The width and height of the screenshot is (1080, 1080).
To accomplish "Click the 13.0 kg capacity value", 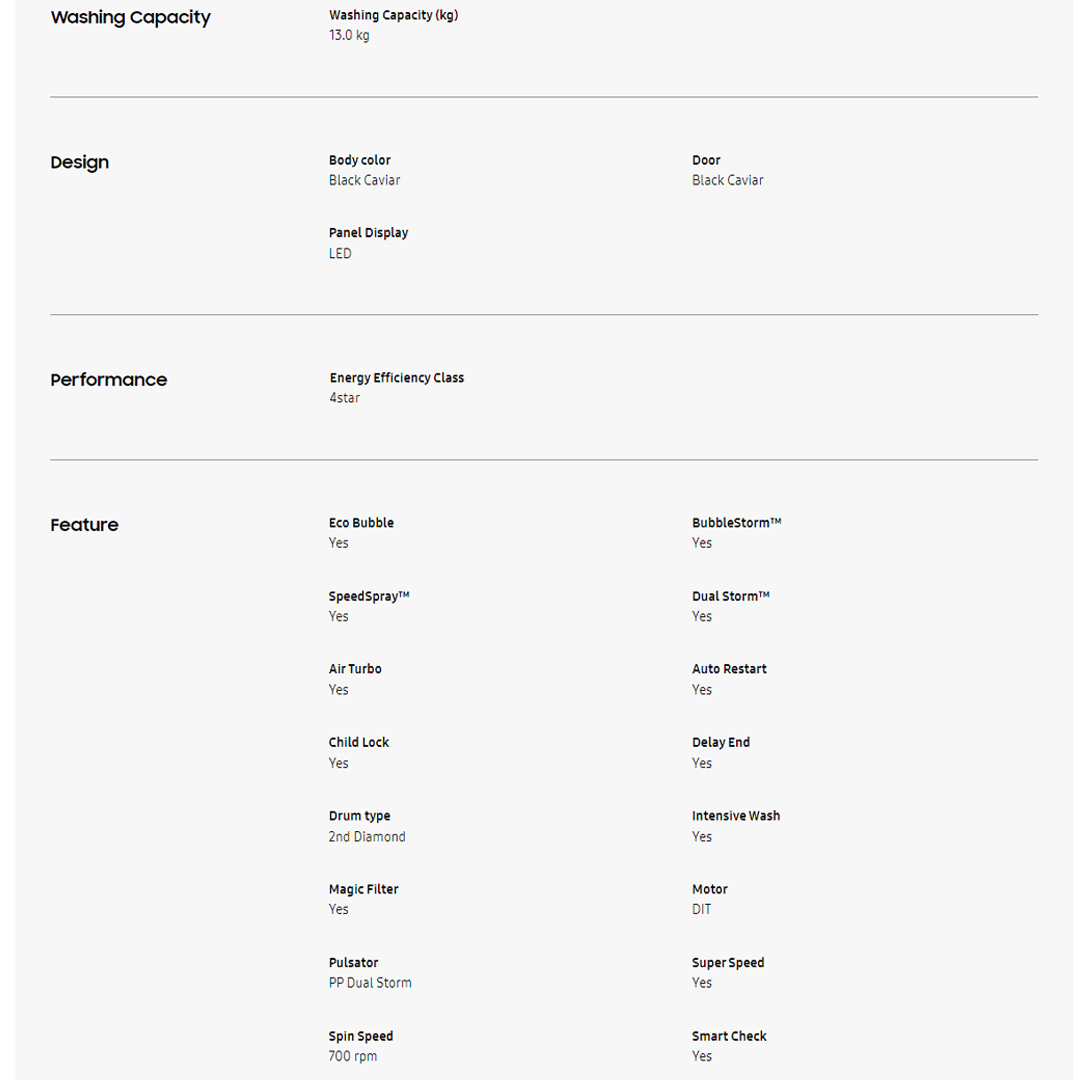I will coord(349,36).
